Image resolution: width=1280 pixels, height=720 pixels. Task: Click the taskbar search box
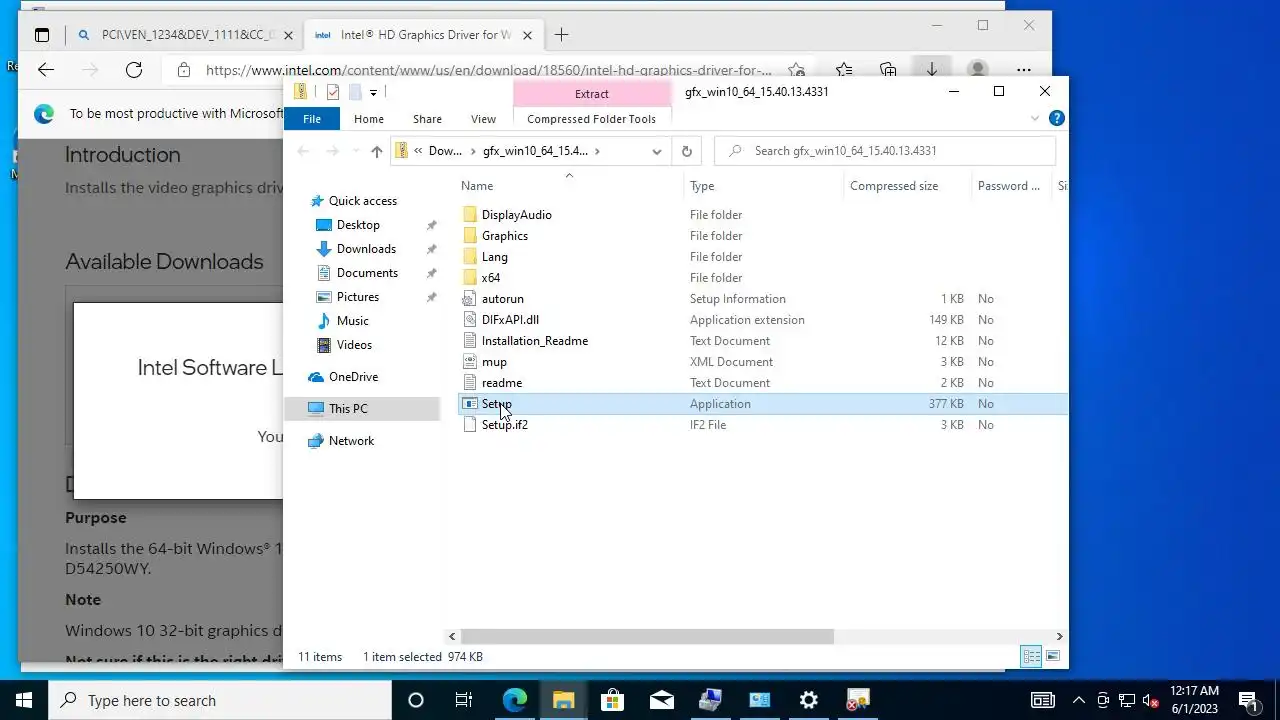point(219,700)
